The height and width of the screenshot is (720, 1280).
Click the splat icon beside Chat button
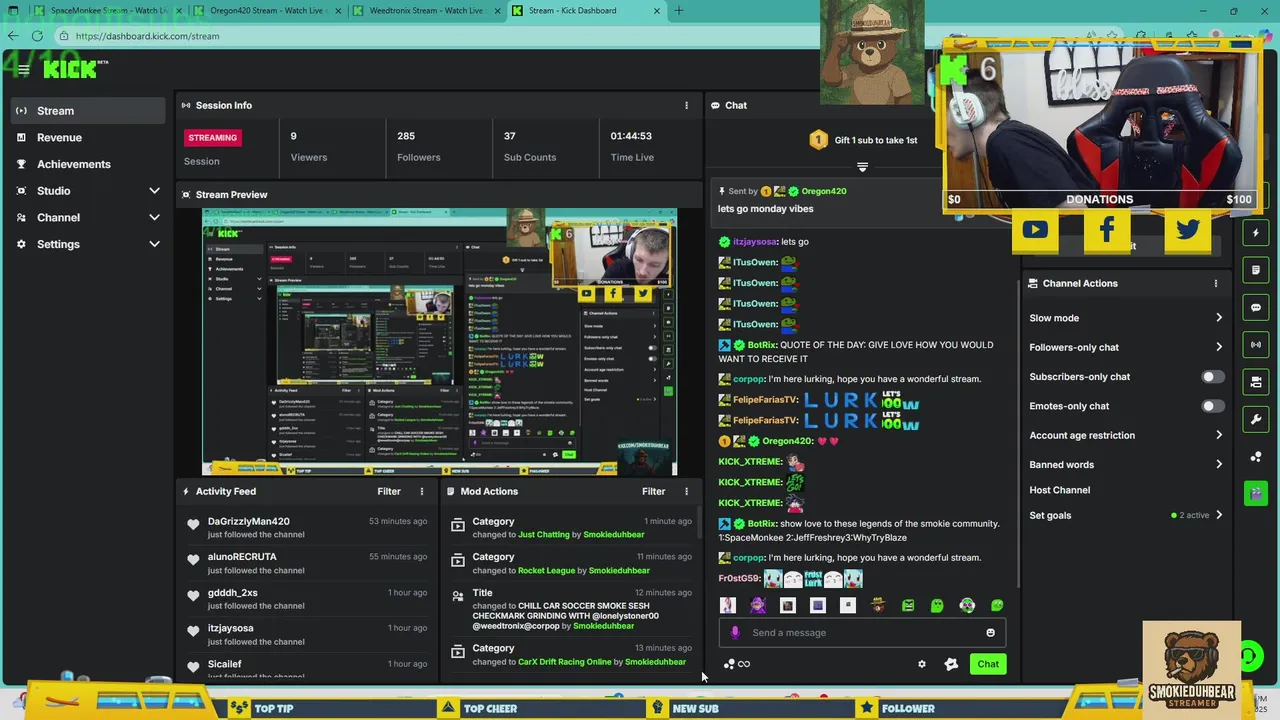pyautogui.click(x=951, y=664)
